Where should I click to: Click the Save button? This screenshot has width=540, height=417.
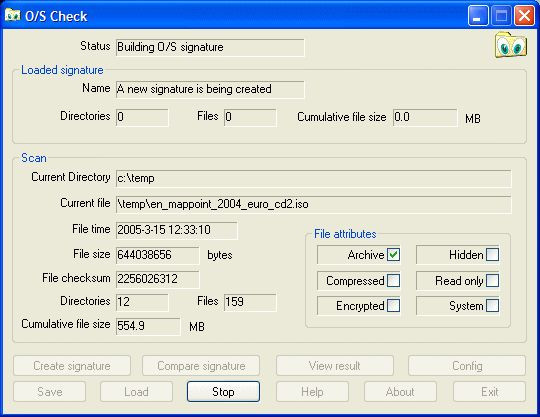coord(50,392)
